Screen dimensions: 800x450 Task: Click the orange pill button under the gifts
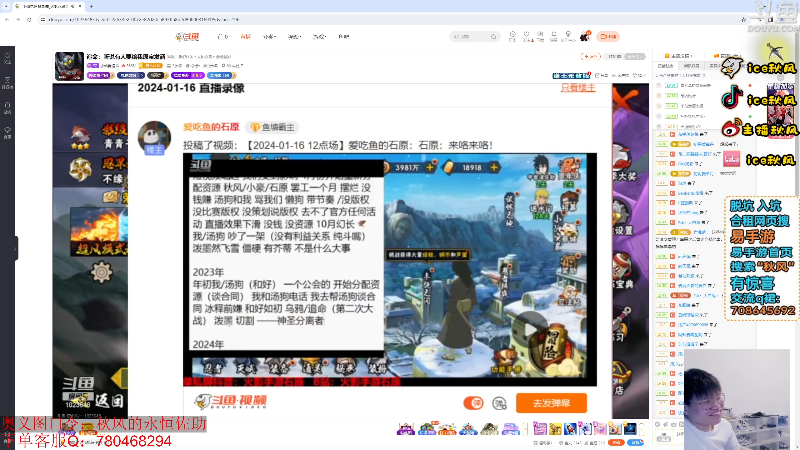pyautogui.click(x=616, y=442)
